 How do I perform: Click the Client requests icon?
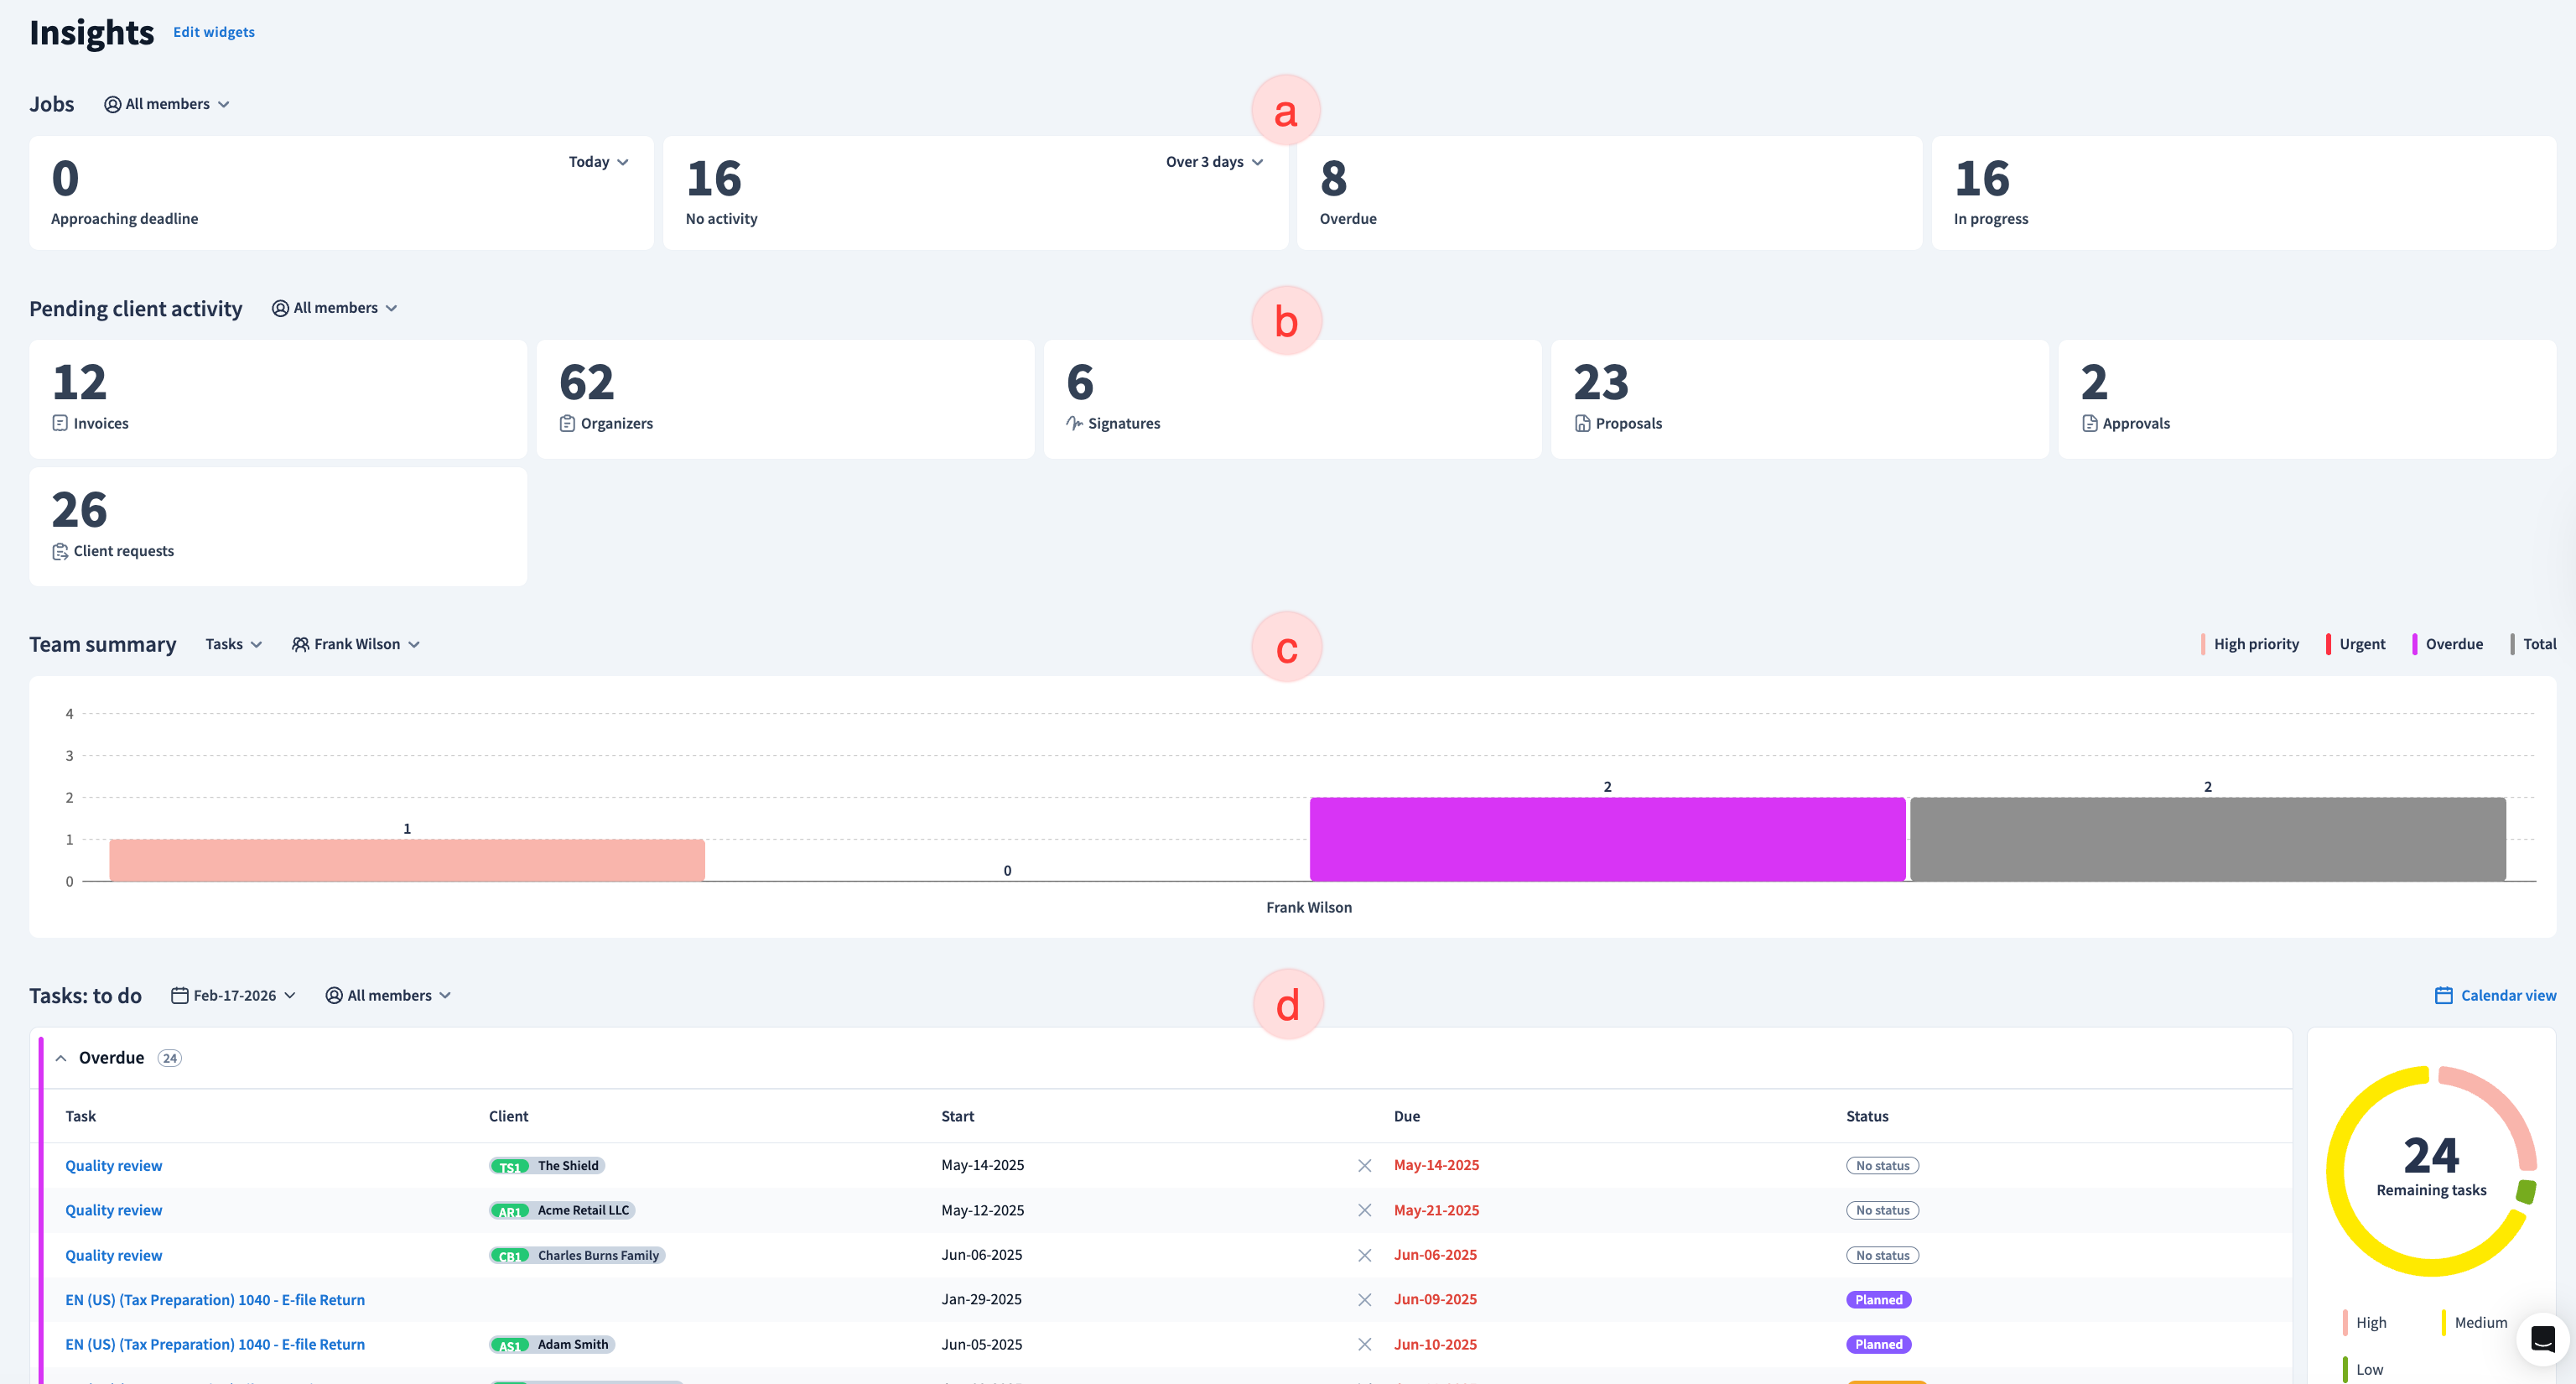coord(60,551)
